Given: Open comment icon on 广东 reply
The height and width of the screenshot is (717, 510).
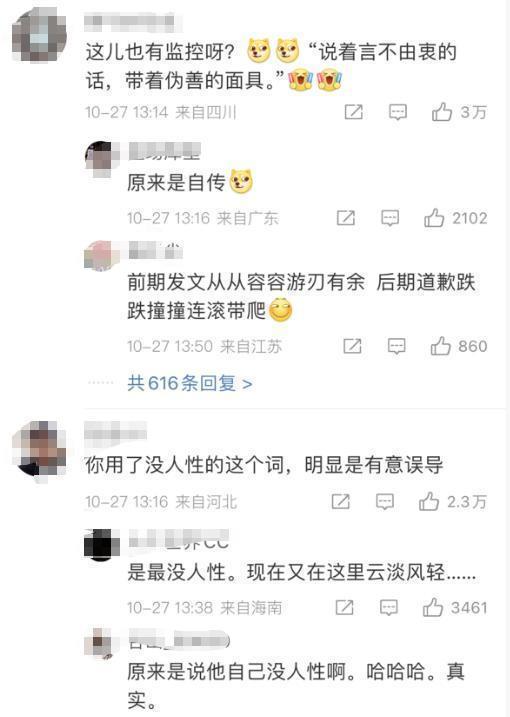Looking at the screenshot, I should (390, 218).
